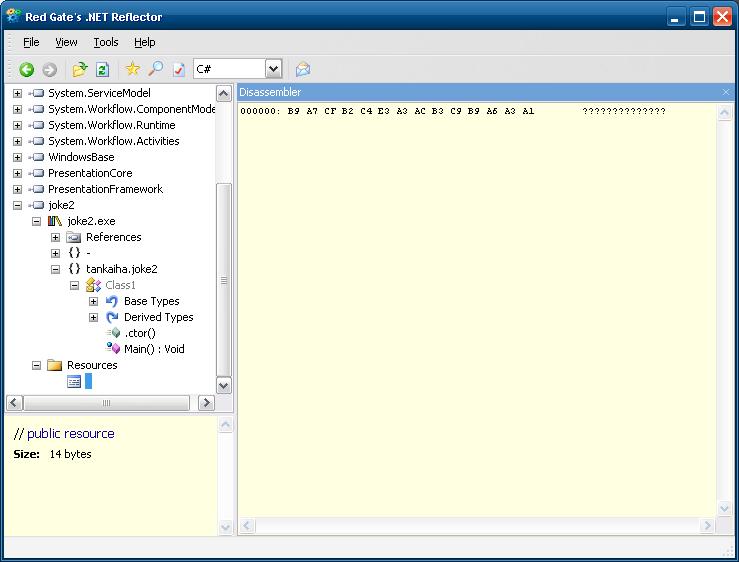Image resolution: width=739 pixels, height=562 pixels.
Task: Select the tankaiha.joke2 namespace
Action: click(x=122, y=270)
